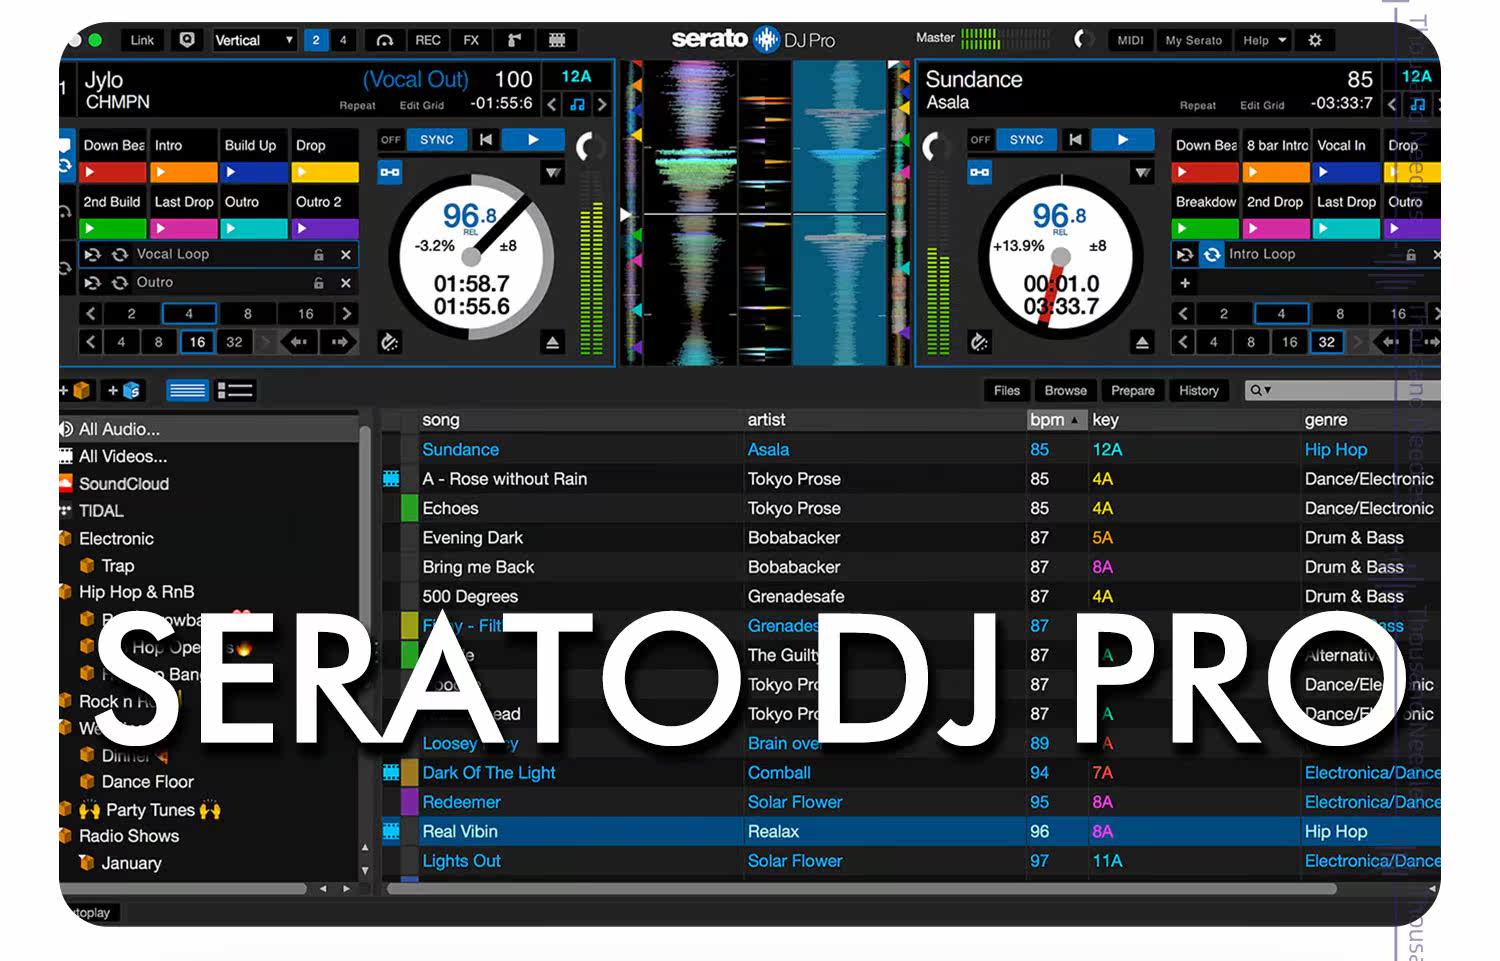This screenshot has height=961, width=1500.
Task: Open the sampler panel icon next to FX
Action: point(515,40)
